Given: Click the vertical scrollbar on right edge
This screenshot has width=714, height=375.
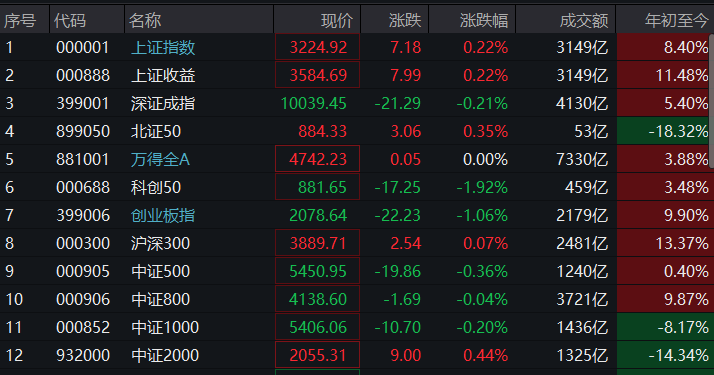Looking at the screenshot, I should [x=711, y=101].
